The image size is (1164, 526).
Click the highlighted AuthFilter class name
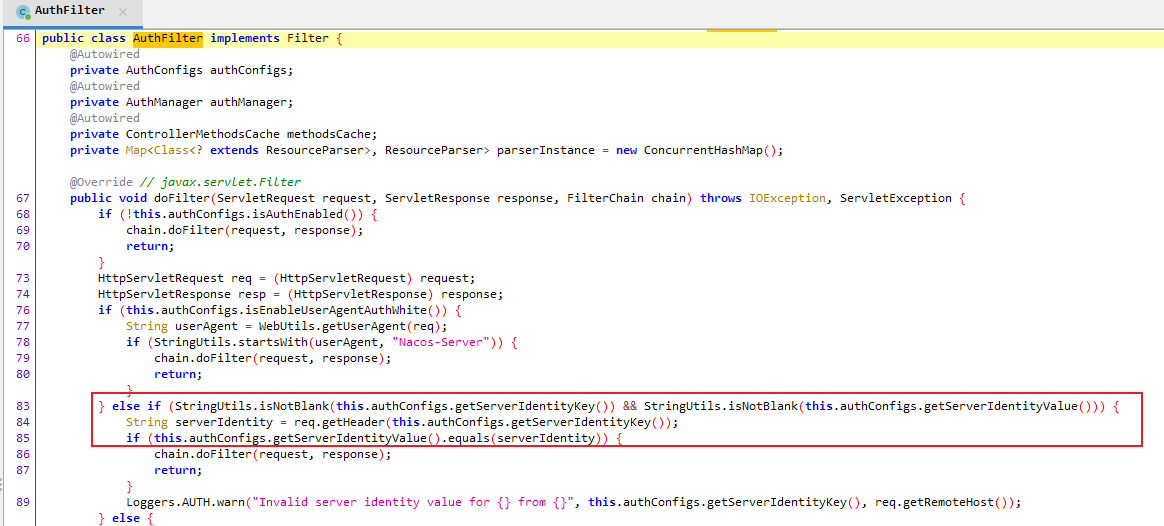tap(168, 38)
